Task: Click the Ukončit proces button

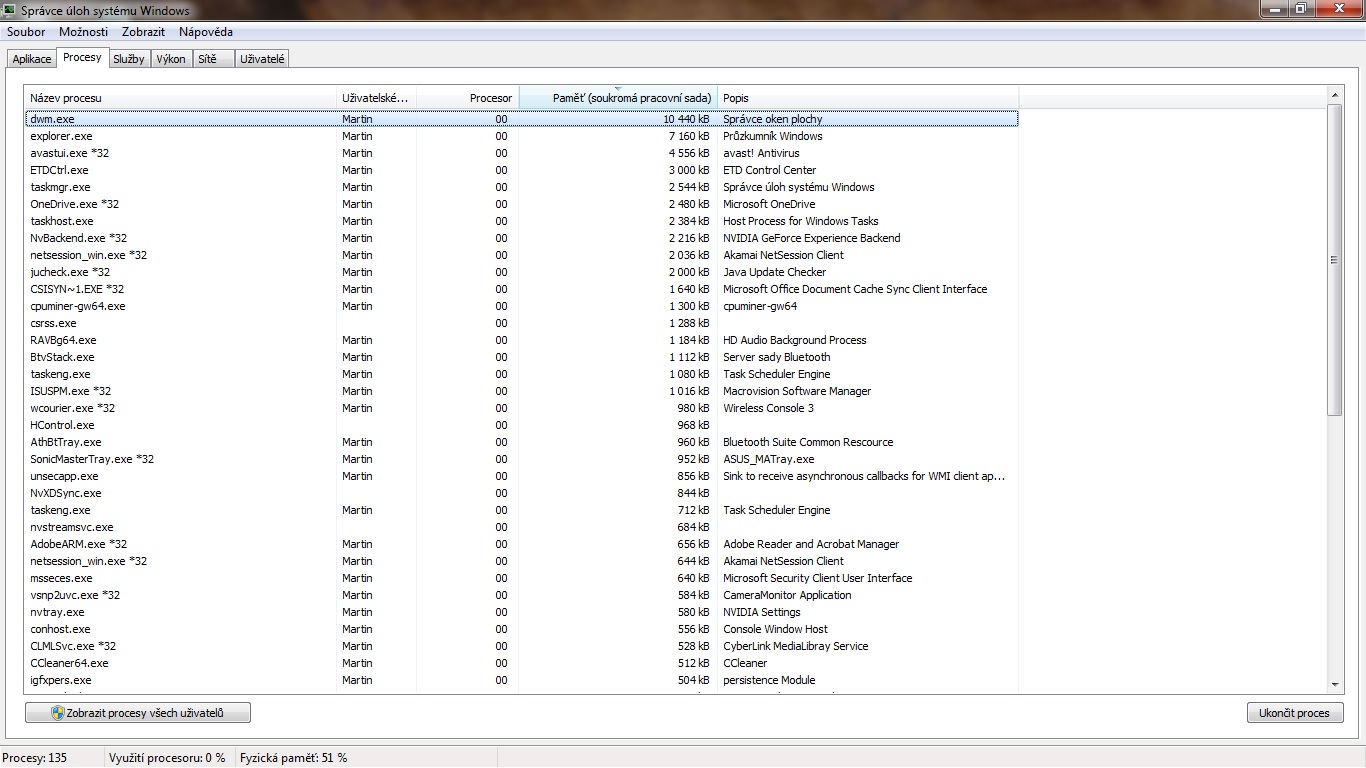Action: pos(1294,713)
